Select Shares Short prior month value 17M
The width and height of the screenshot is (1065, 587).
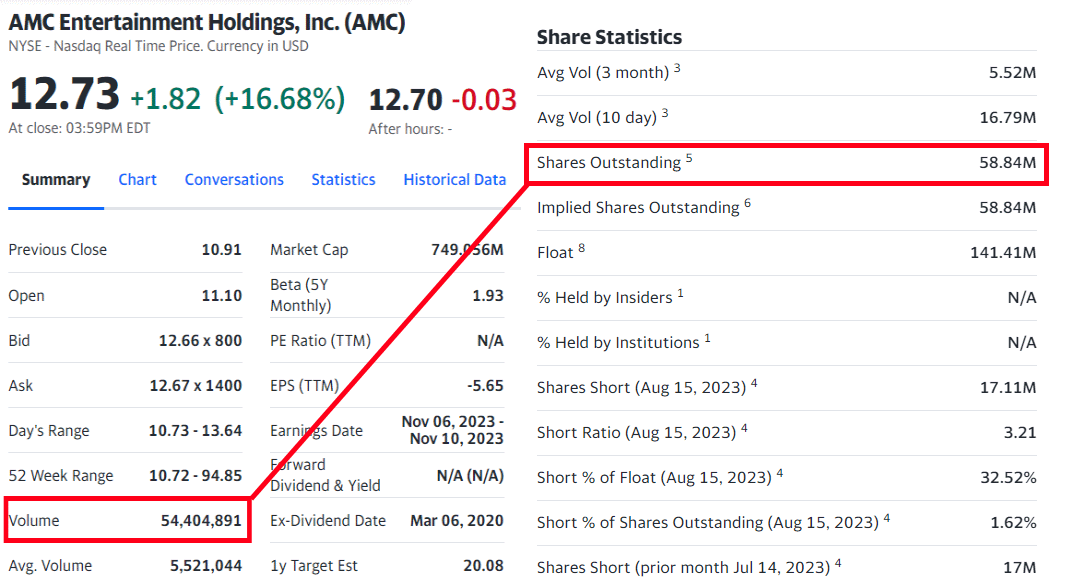[1020, 567]
